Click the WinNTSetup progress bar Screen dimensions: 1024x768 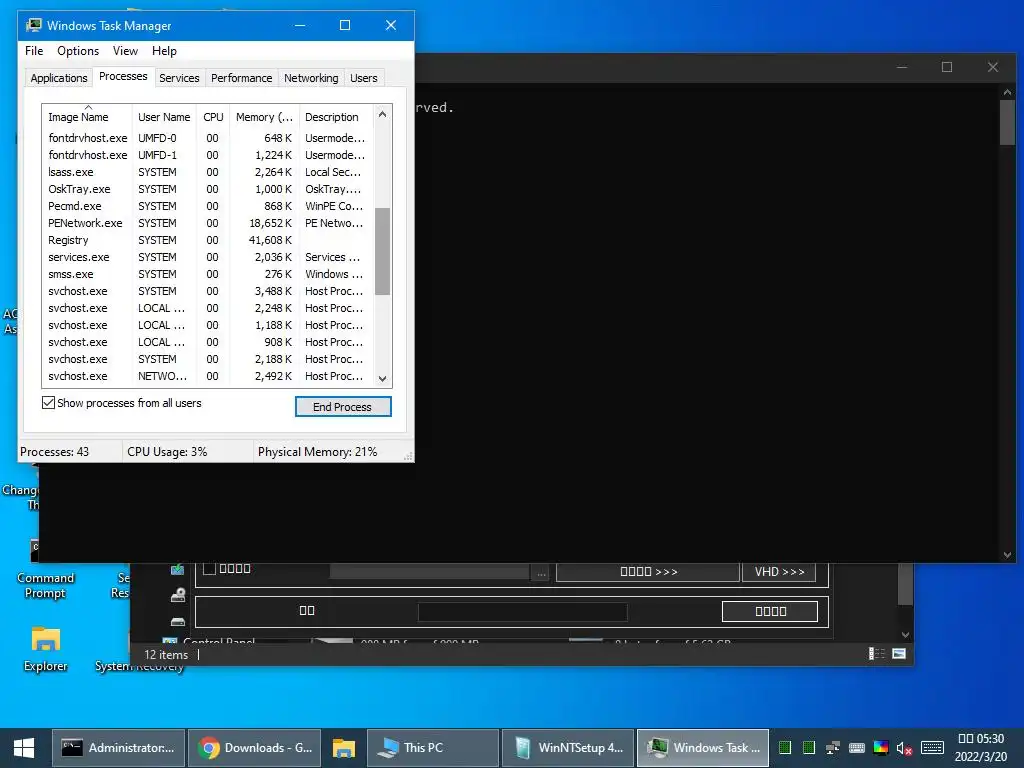coord(522,612)
